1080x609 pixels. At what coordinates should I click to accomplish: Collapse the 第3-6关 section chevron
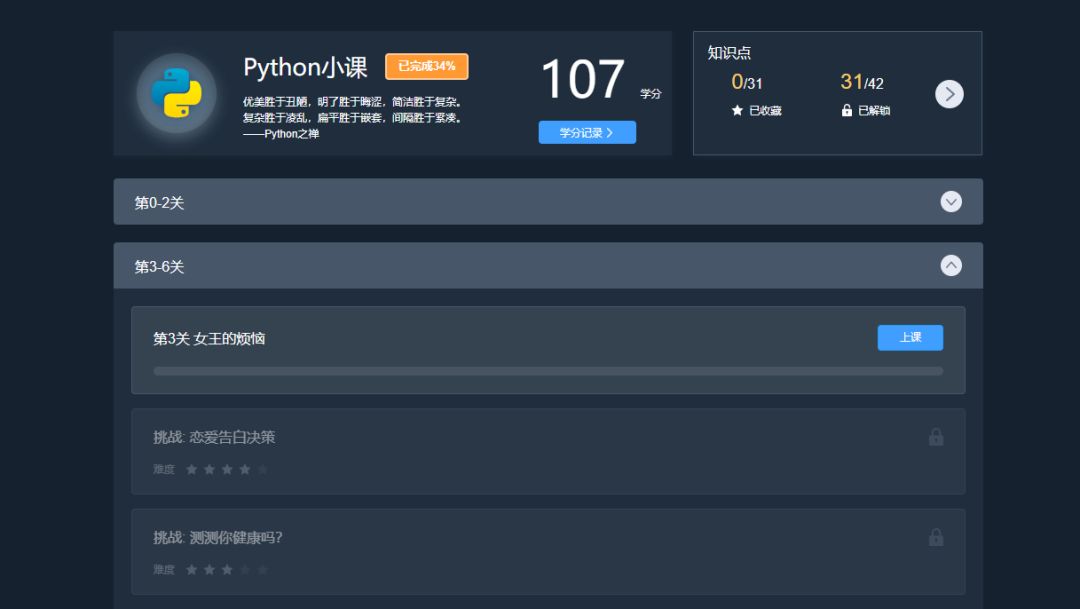pos(951,265)
